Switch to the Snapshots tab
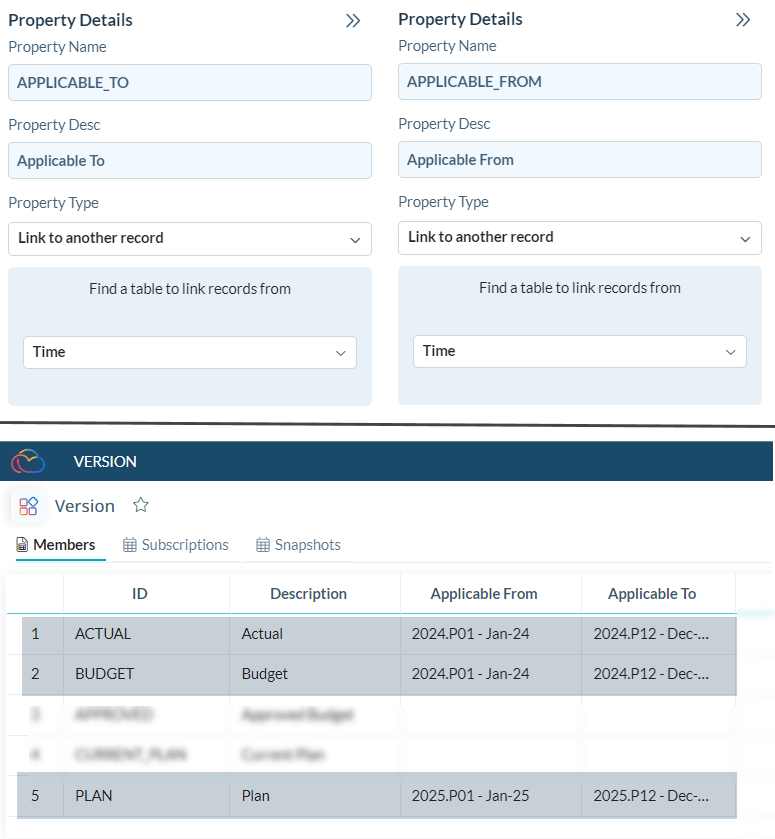The image size is (775, 839). (x=307, y=545)
